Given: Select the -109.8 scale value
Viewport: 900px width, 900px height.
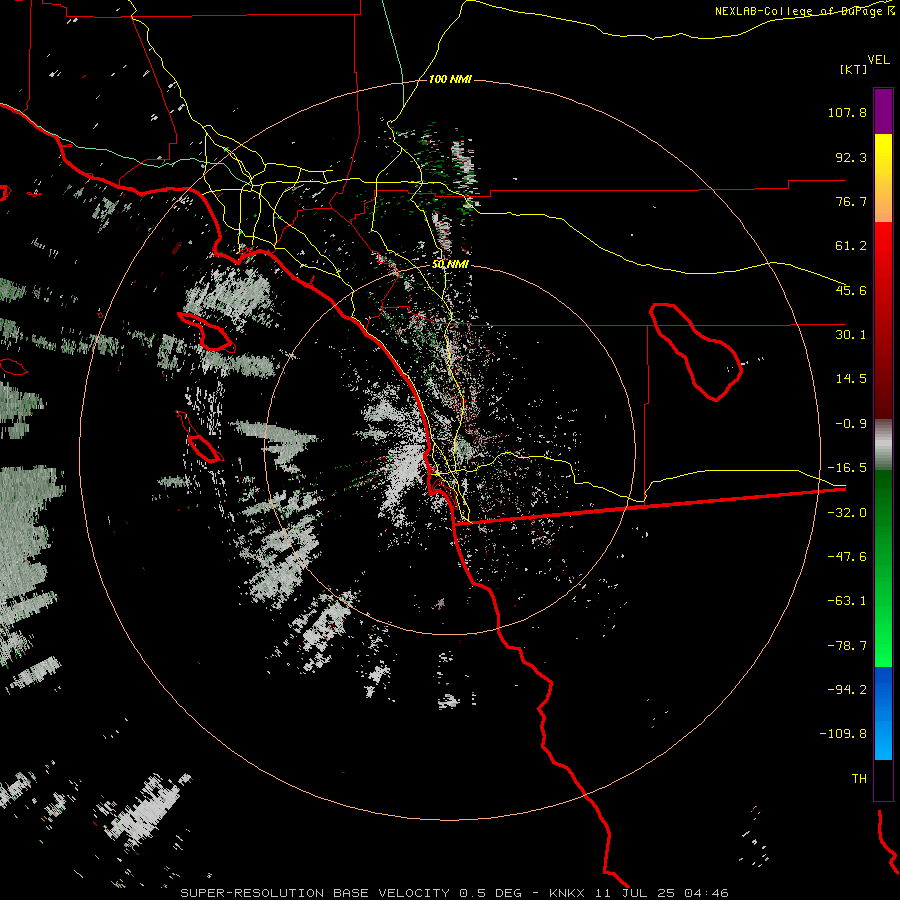Looking at the screenshot, I should pos(843,734).
